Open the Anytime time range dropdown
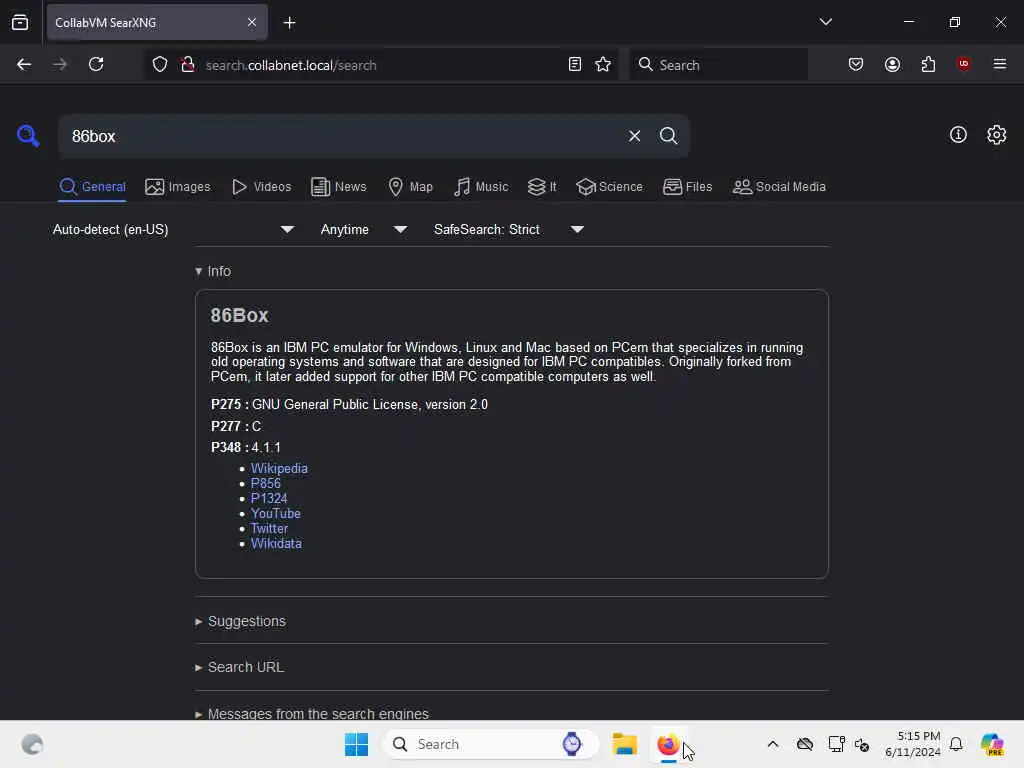The image size is (1024, 768). pos(364,230)
